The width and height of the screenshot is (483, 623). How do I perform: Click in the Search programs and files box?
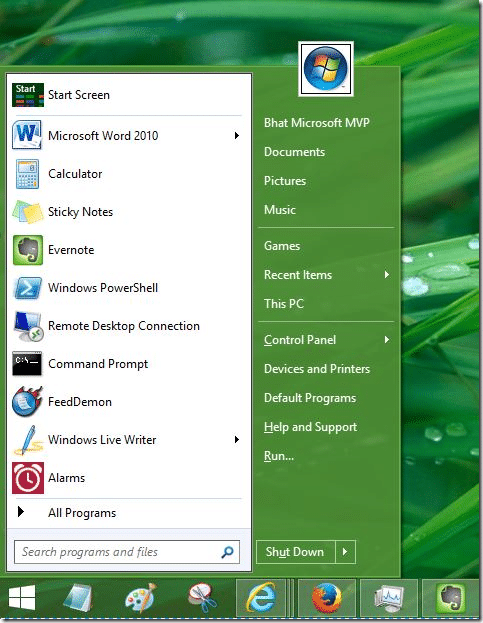127,552
